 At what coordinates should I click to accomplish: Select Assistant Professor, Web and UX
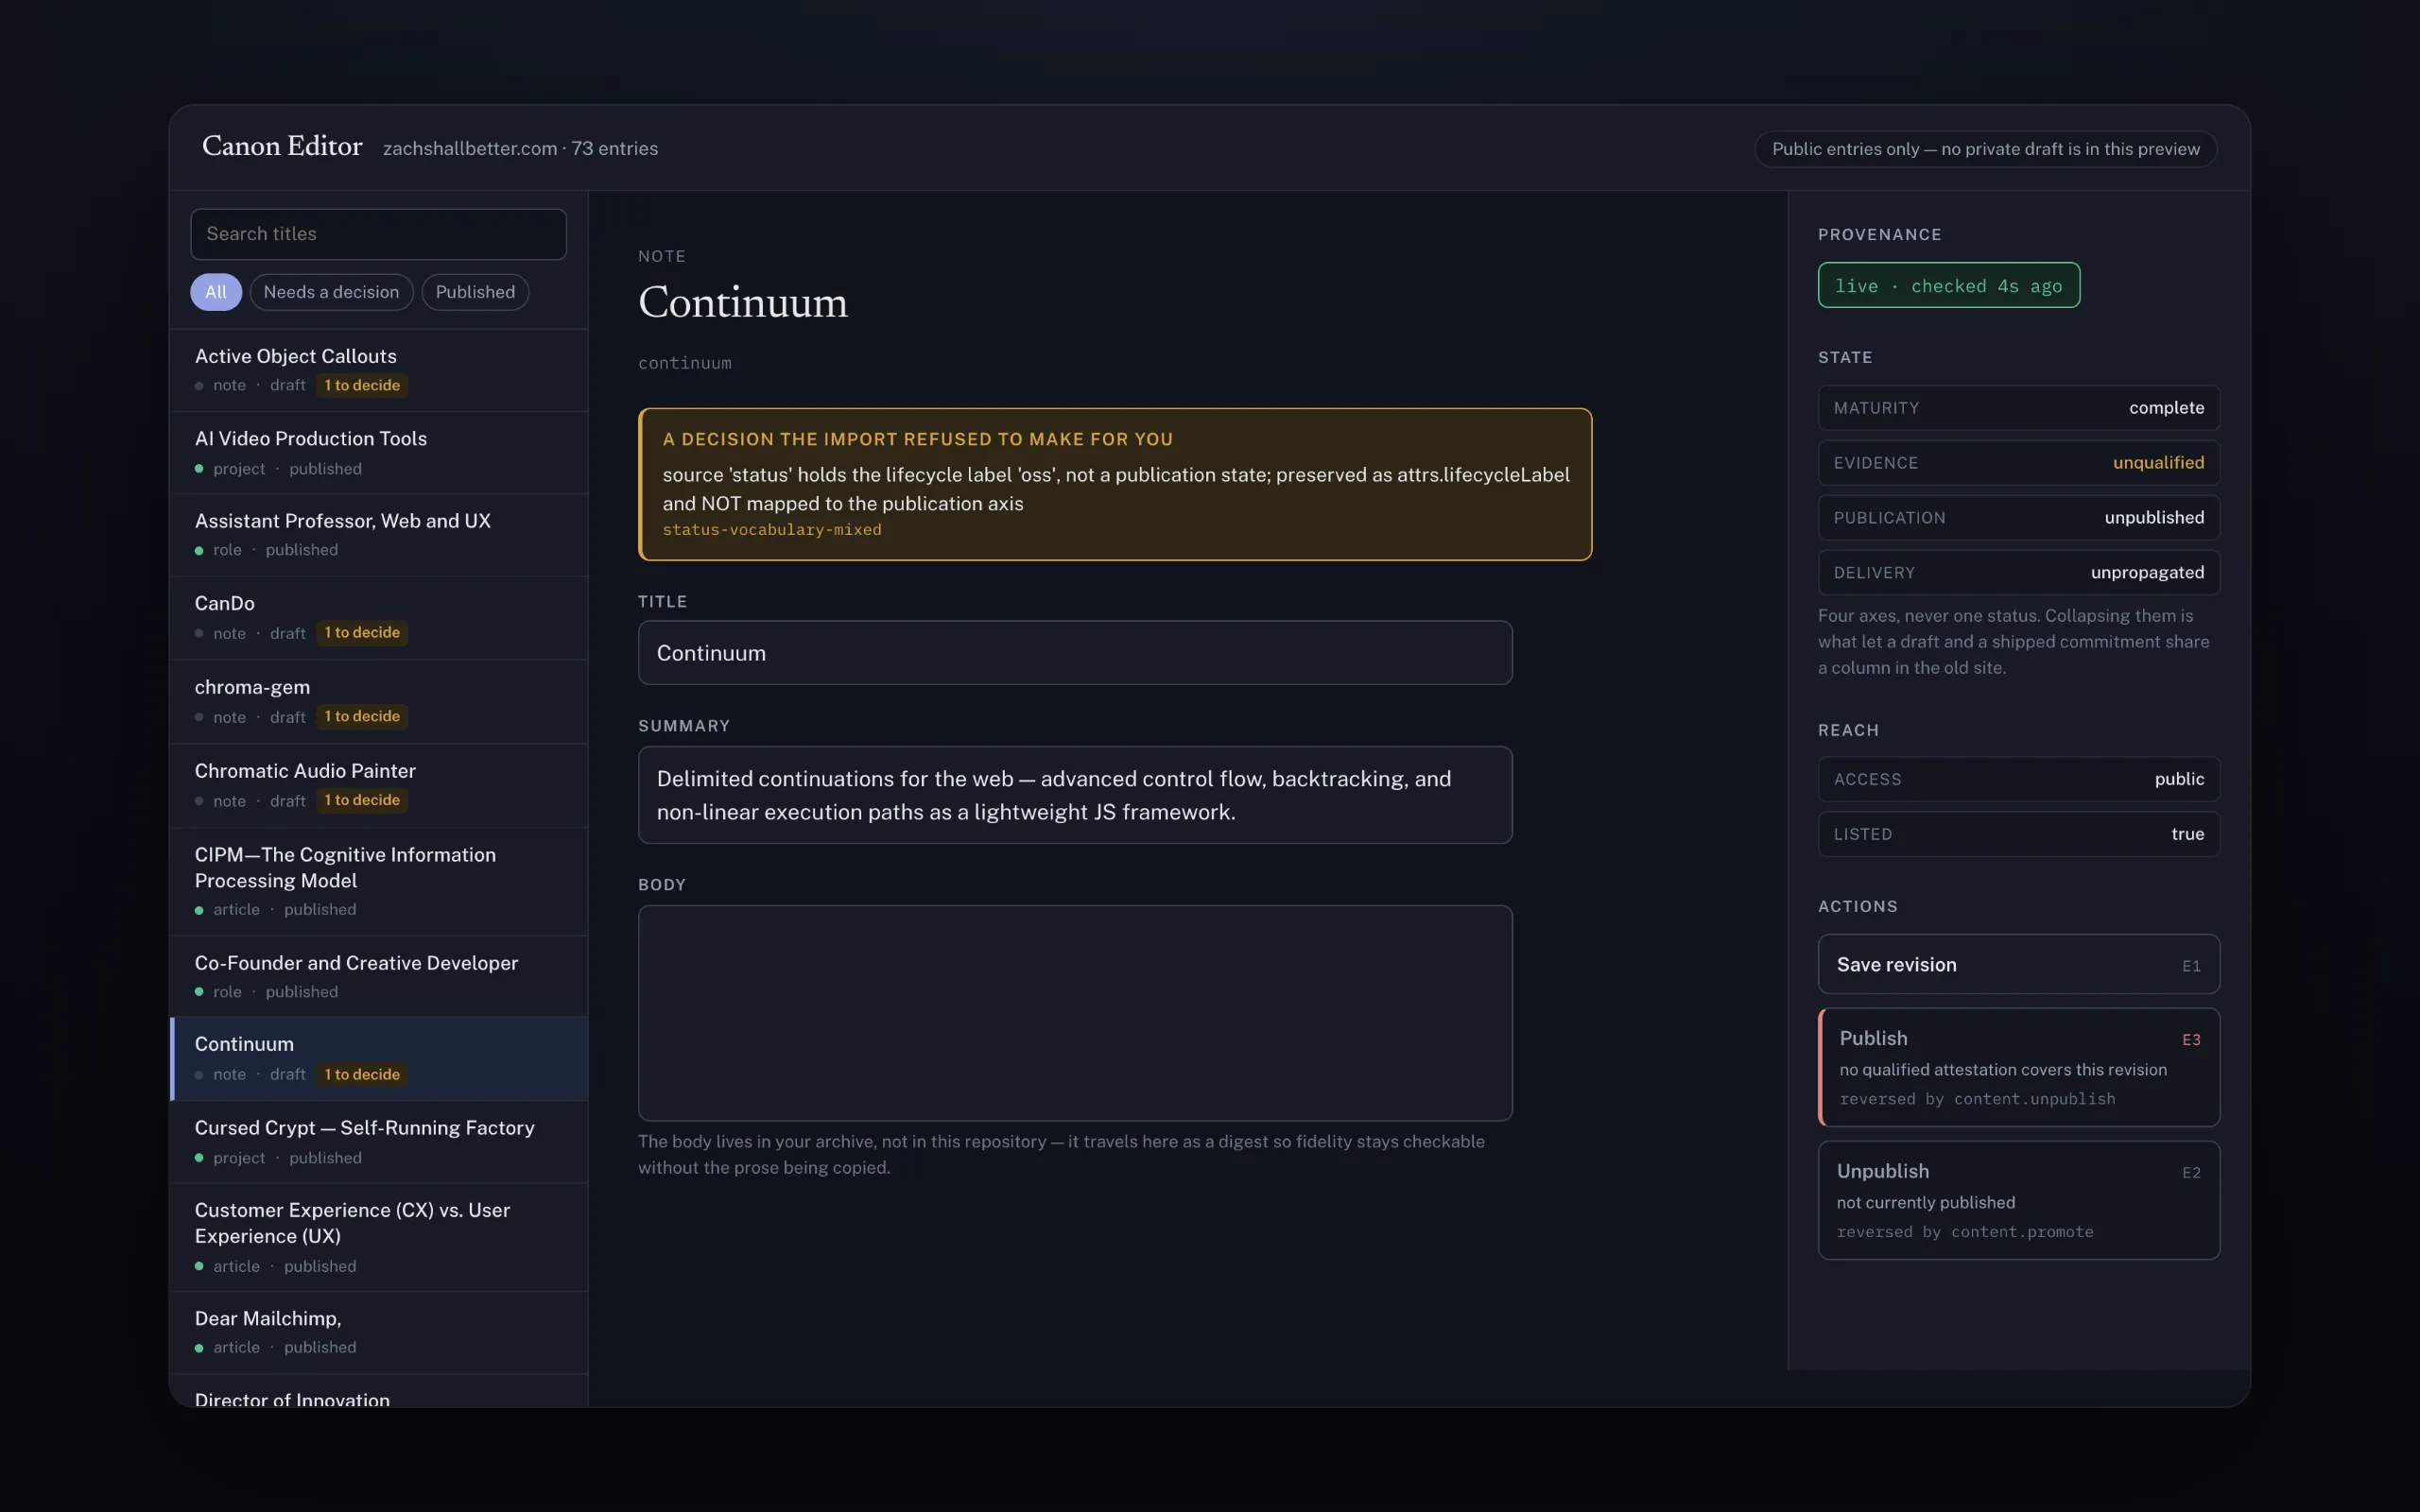coord(379,535)
